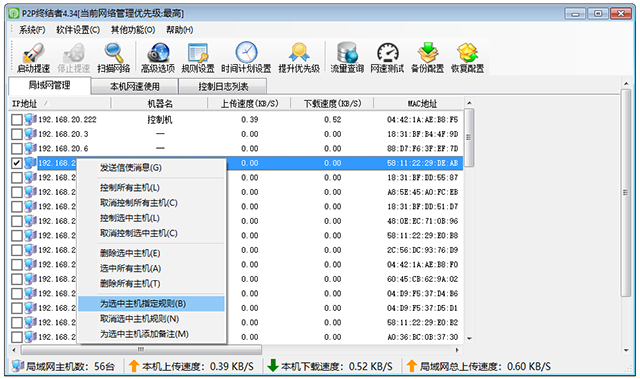This screenshot has height=379, width=640.
Task: Click the MAC address 04:42:1A:AE:B8:F5
Action: (x=422, y=120)
